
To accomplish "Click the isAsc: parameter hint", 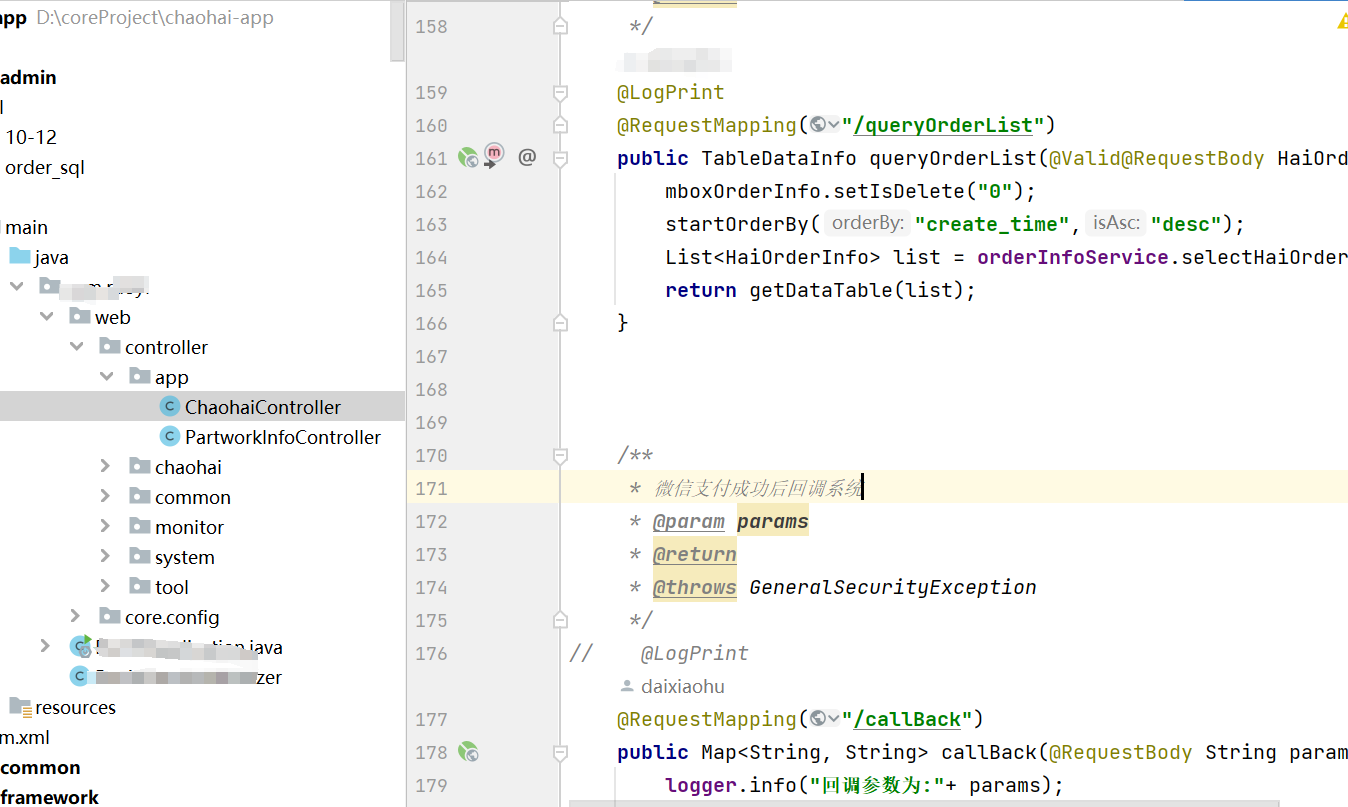I will [x=1117, y=224].
